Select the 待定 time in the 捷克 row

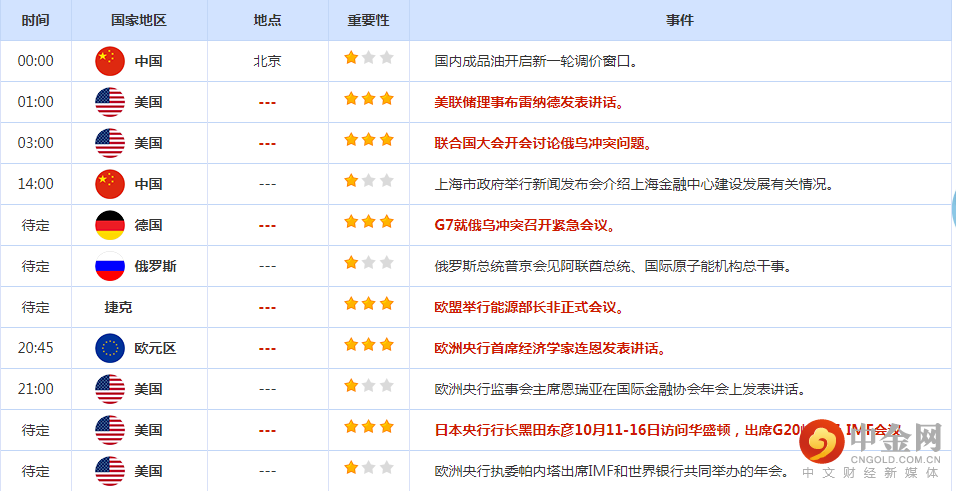[35, 307]
